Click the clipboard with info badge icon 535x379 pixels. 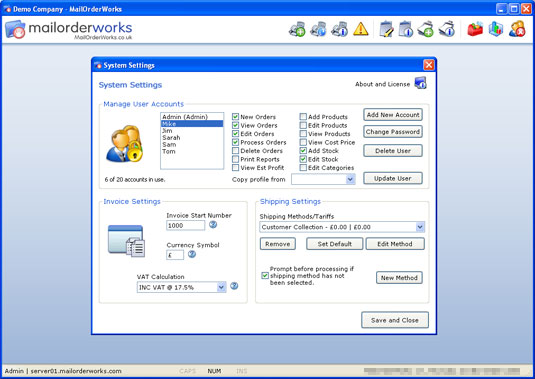tap(406, 29)
